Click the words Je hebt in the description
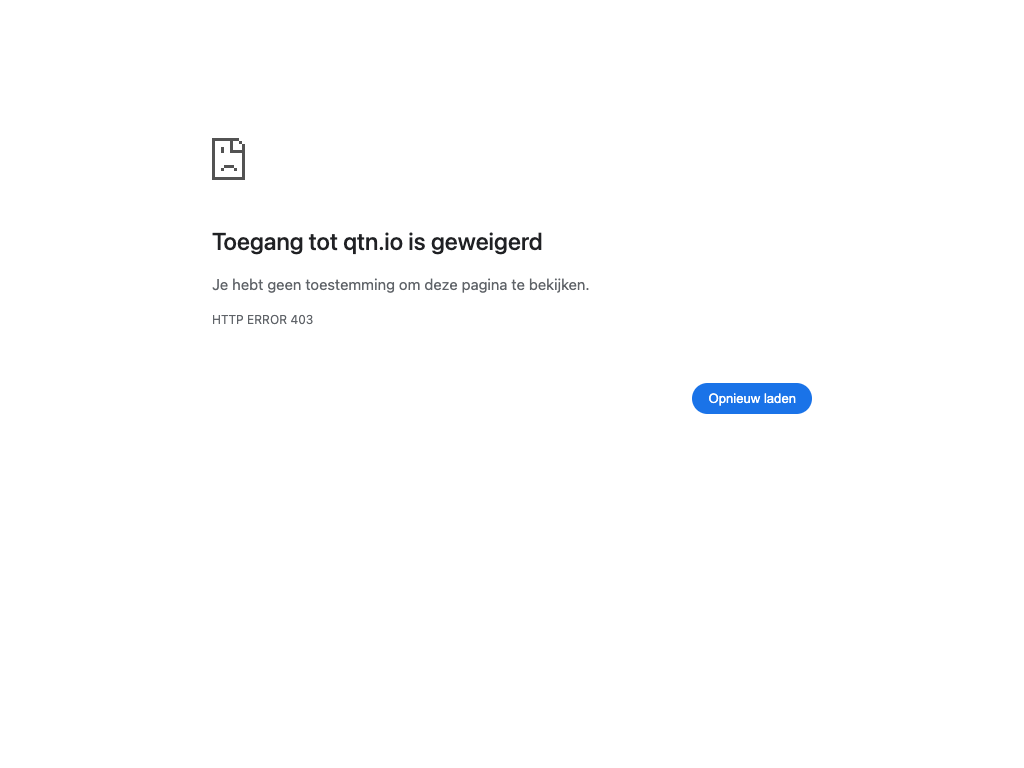Image resolution: width=1024 pixels, height=768 pixels. pos(238,285)
